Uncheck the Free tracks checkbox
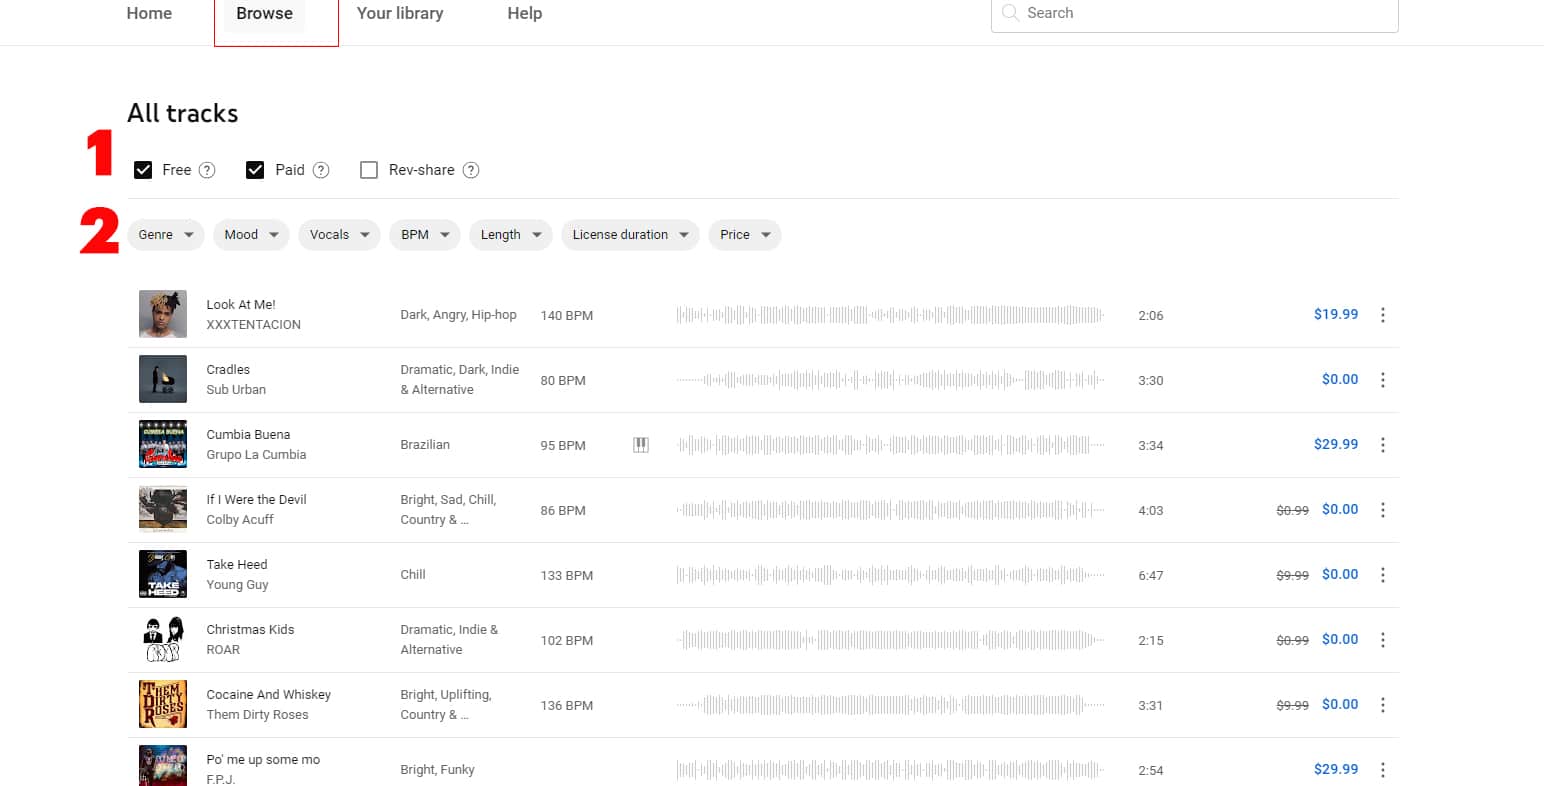This screenshot has height=786, width=1544. [143, 170]
